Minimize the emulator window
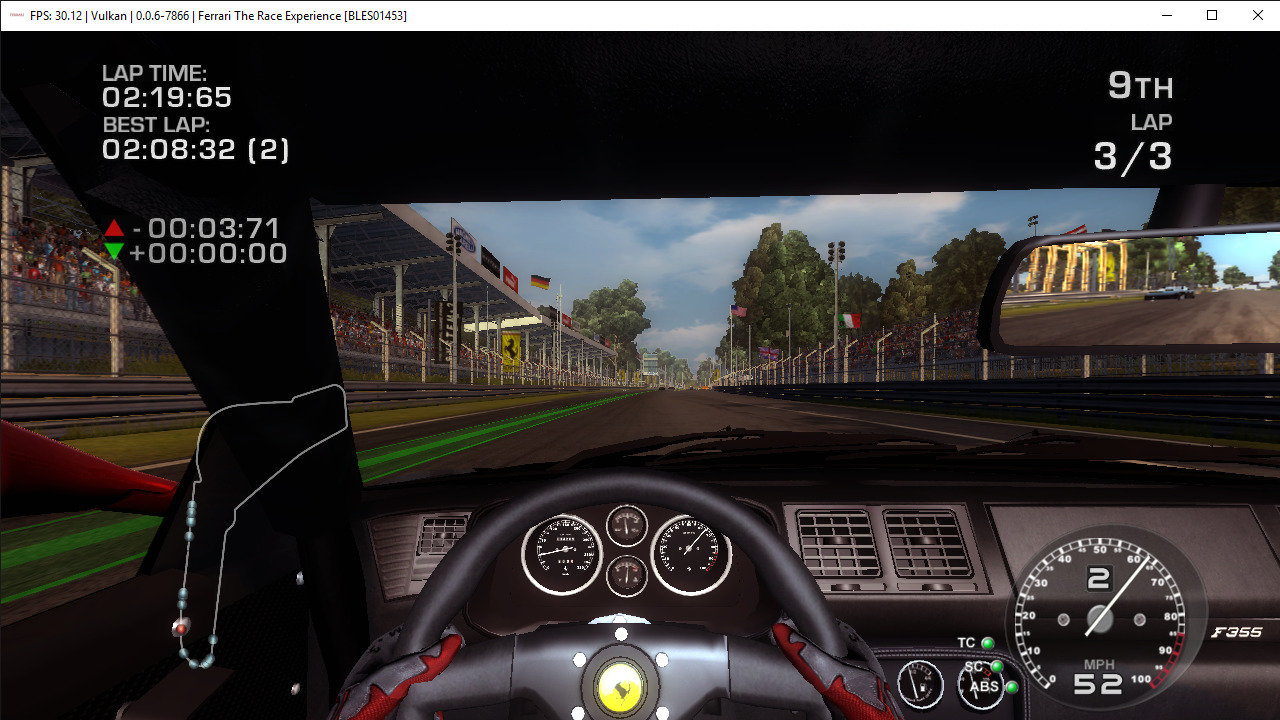 tap(1166, 15)
